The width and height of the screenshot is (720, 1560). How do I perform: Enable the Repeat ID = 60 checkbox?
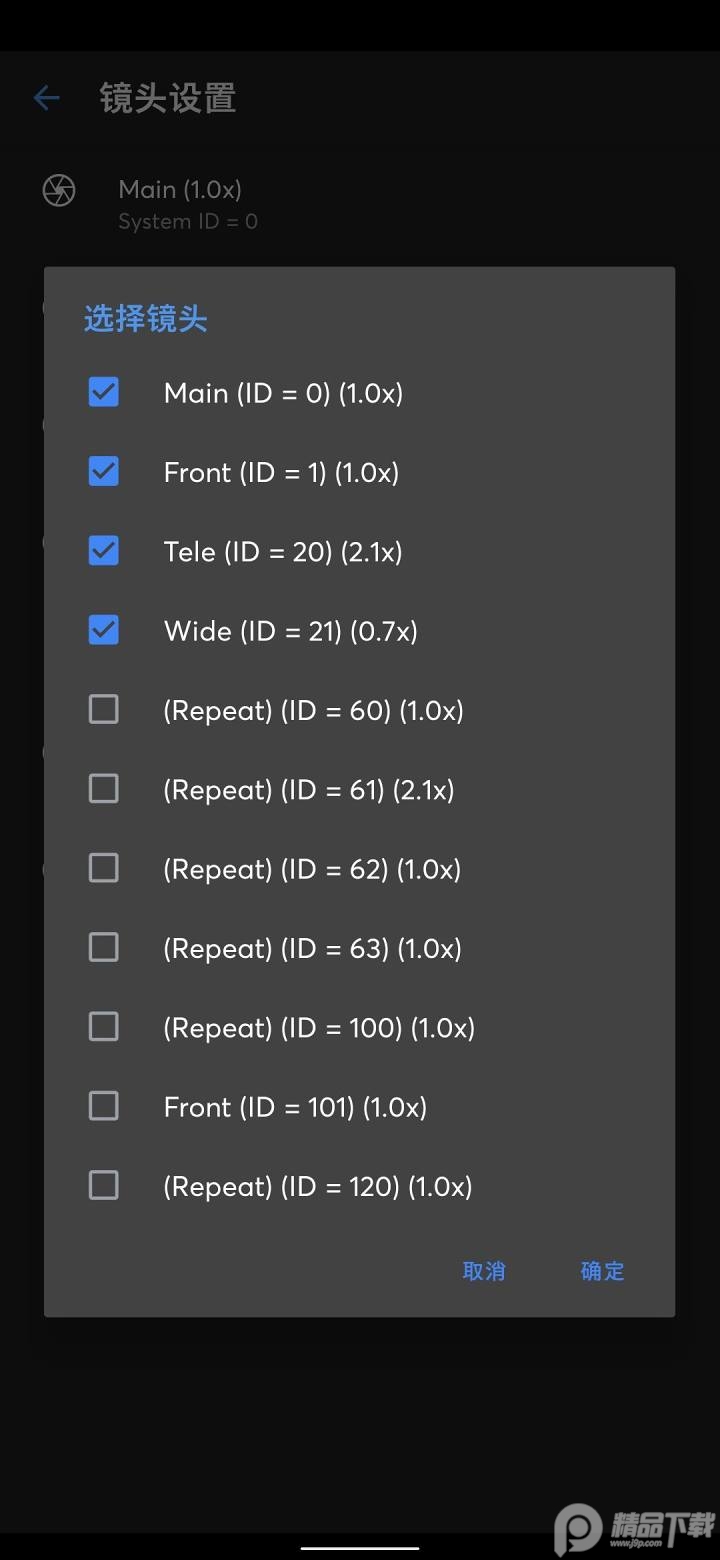click(x=104, y=710)
